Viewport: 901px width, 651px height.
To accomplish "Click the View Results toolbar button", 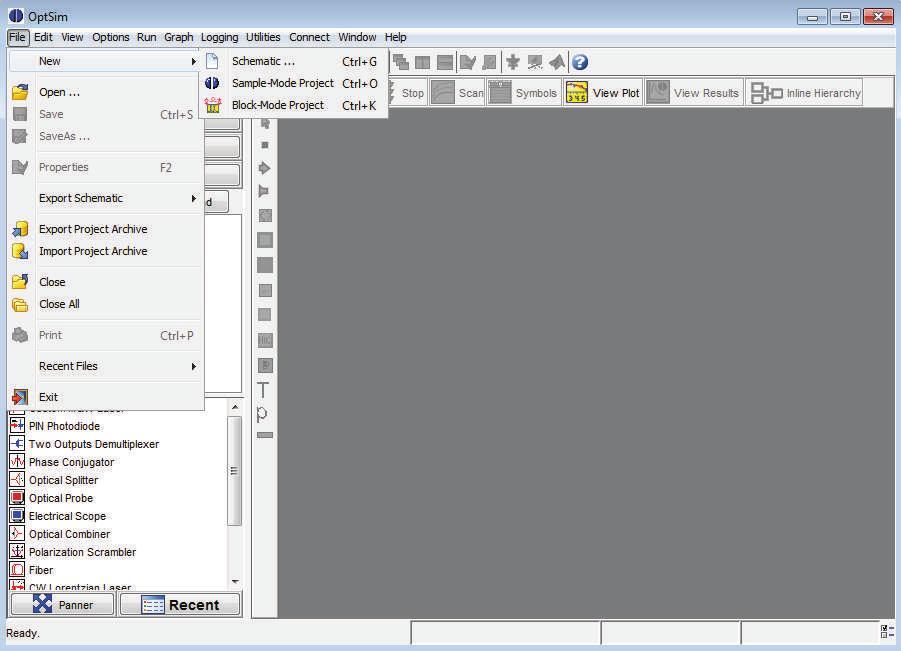I will point(694,93).
